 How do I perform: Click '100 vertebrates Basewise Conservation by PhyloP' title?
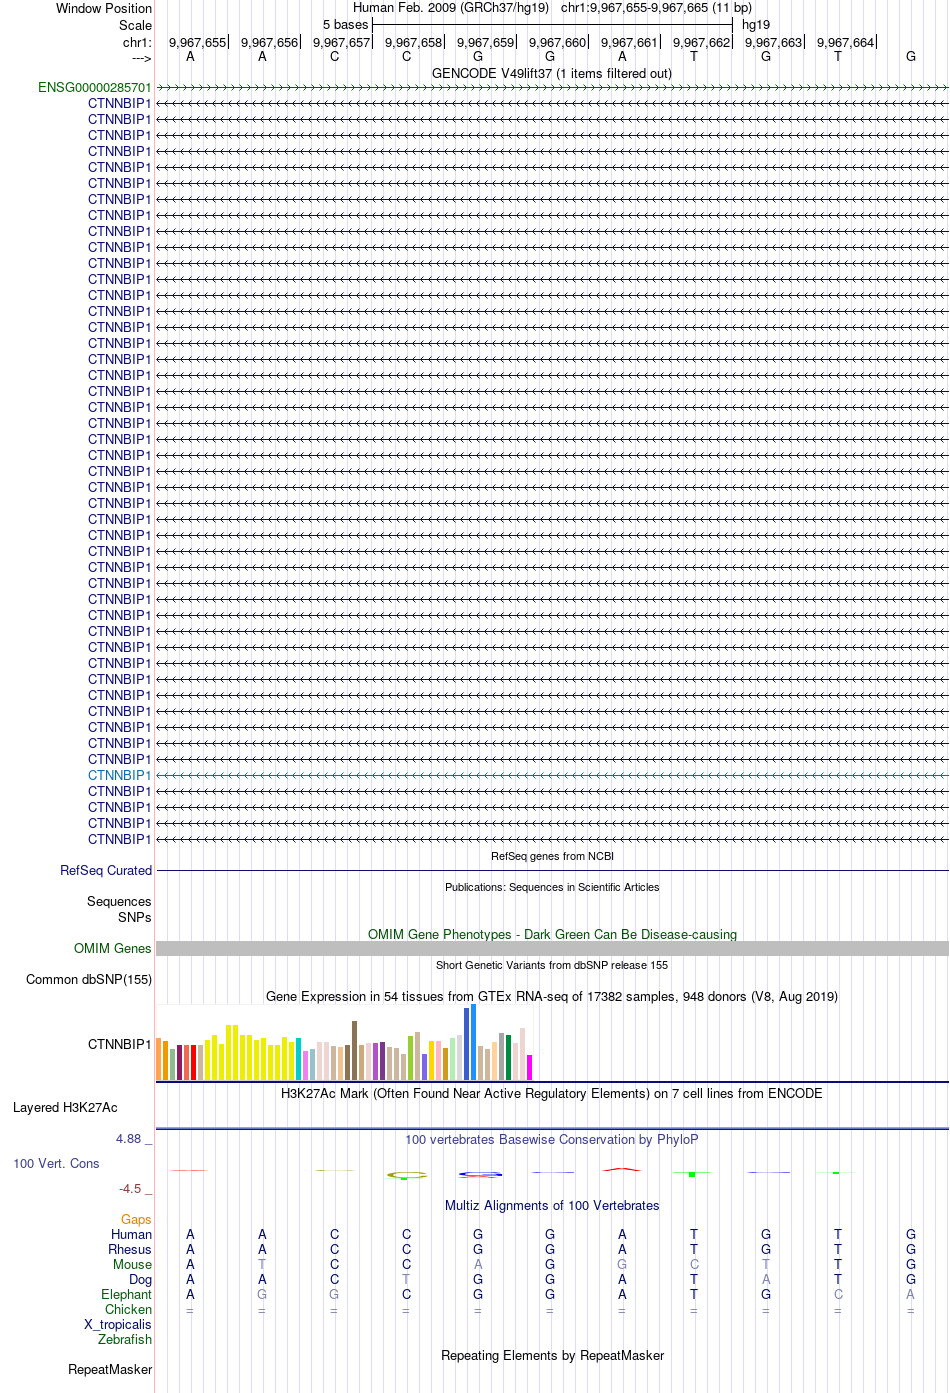[552, 1139]
